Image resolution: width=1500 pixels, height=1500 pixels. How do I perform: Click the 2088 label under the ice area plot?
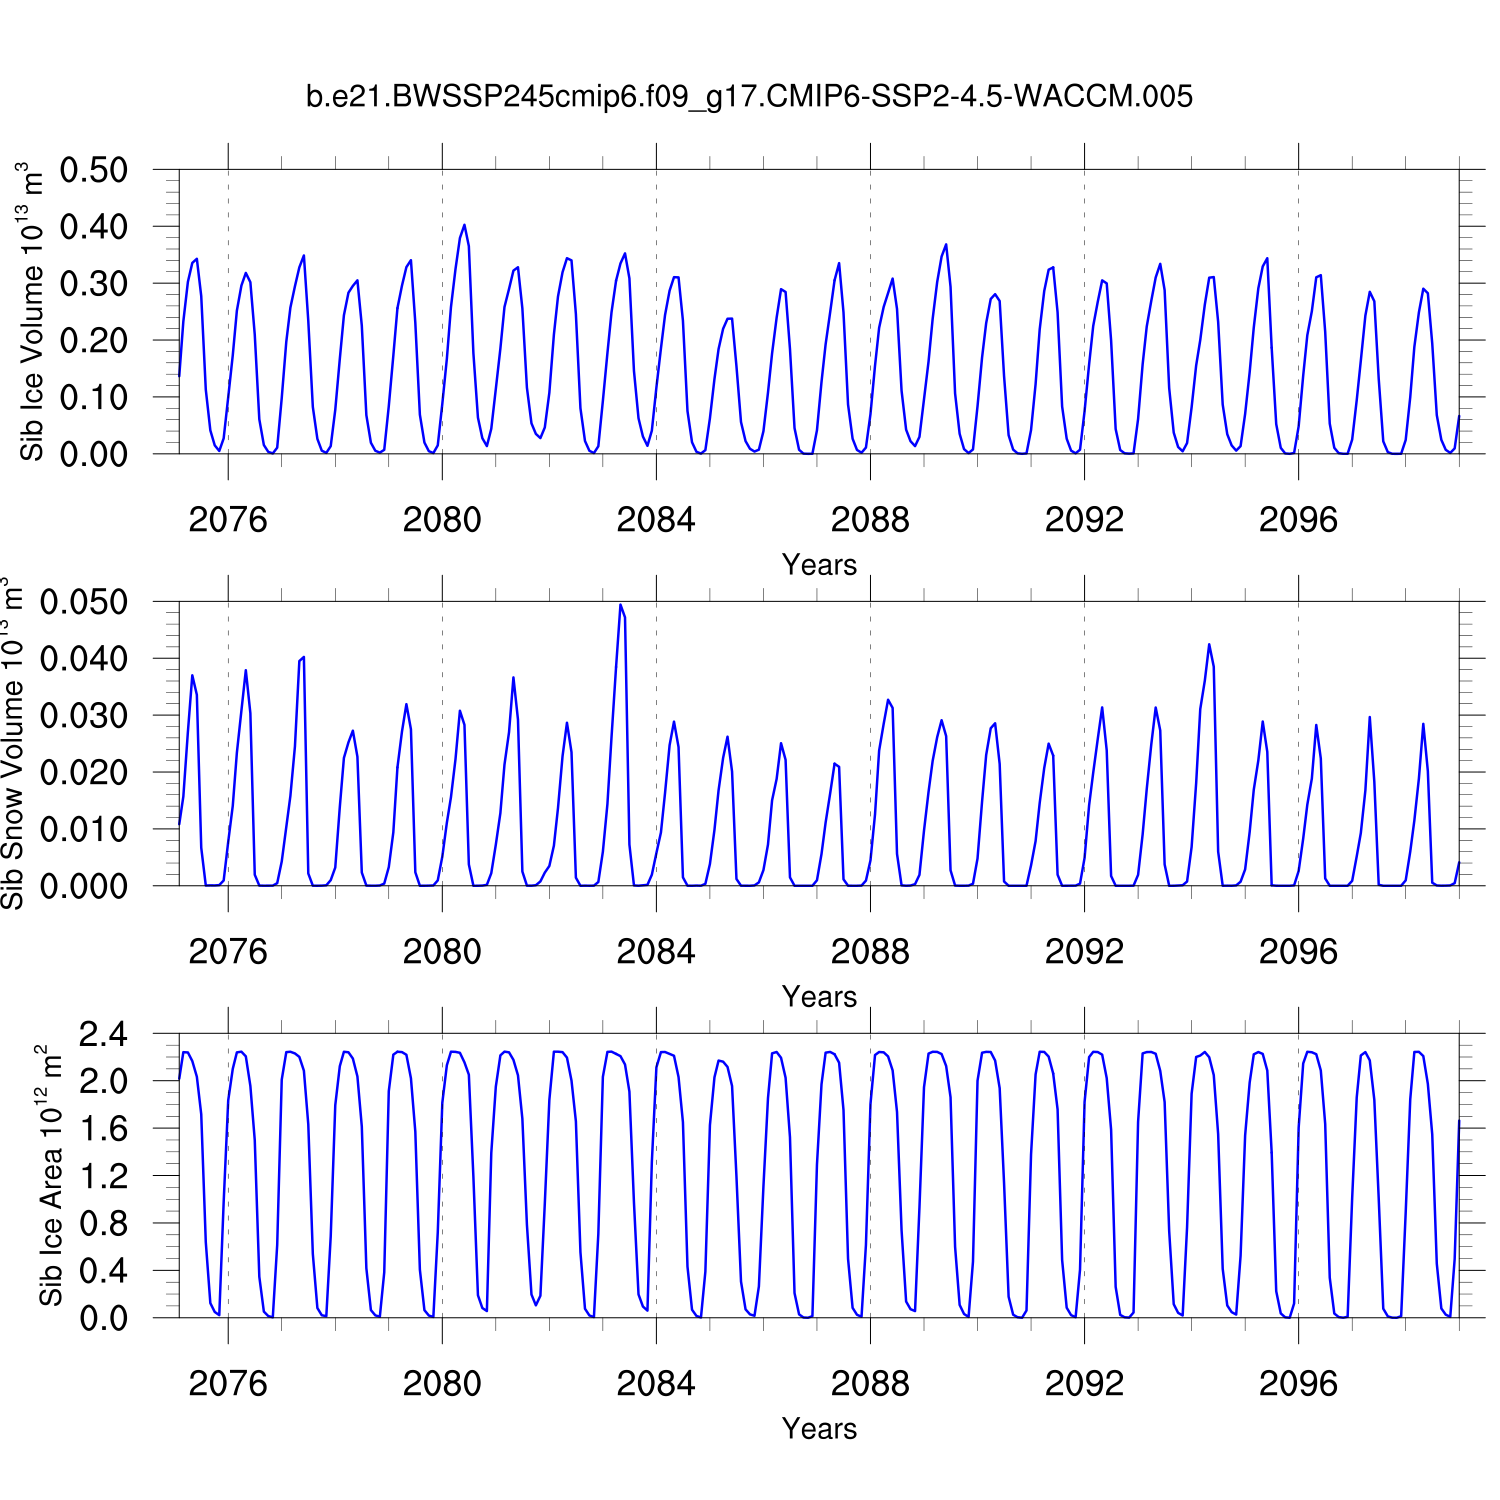[869, 1384]
